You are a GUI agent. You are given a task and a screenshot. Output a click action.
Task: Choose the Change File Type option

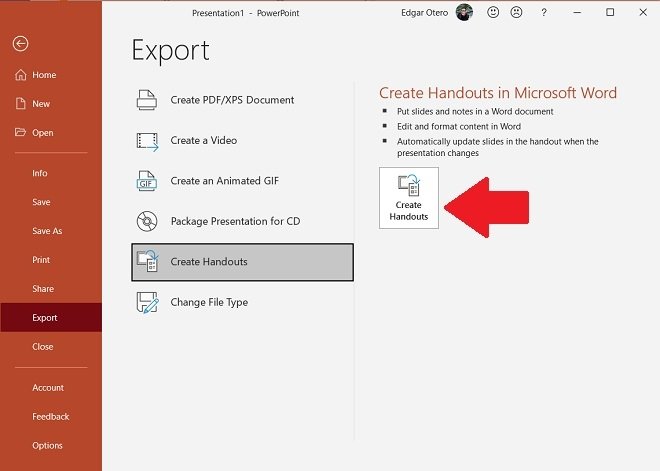point(242,302)
